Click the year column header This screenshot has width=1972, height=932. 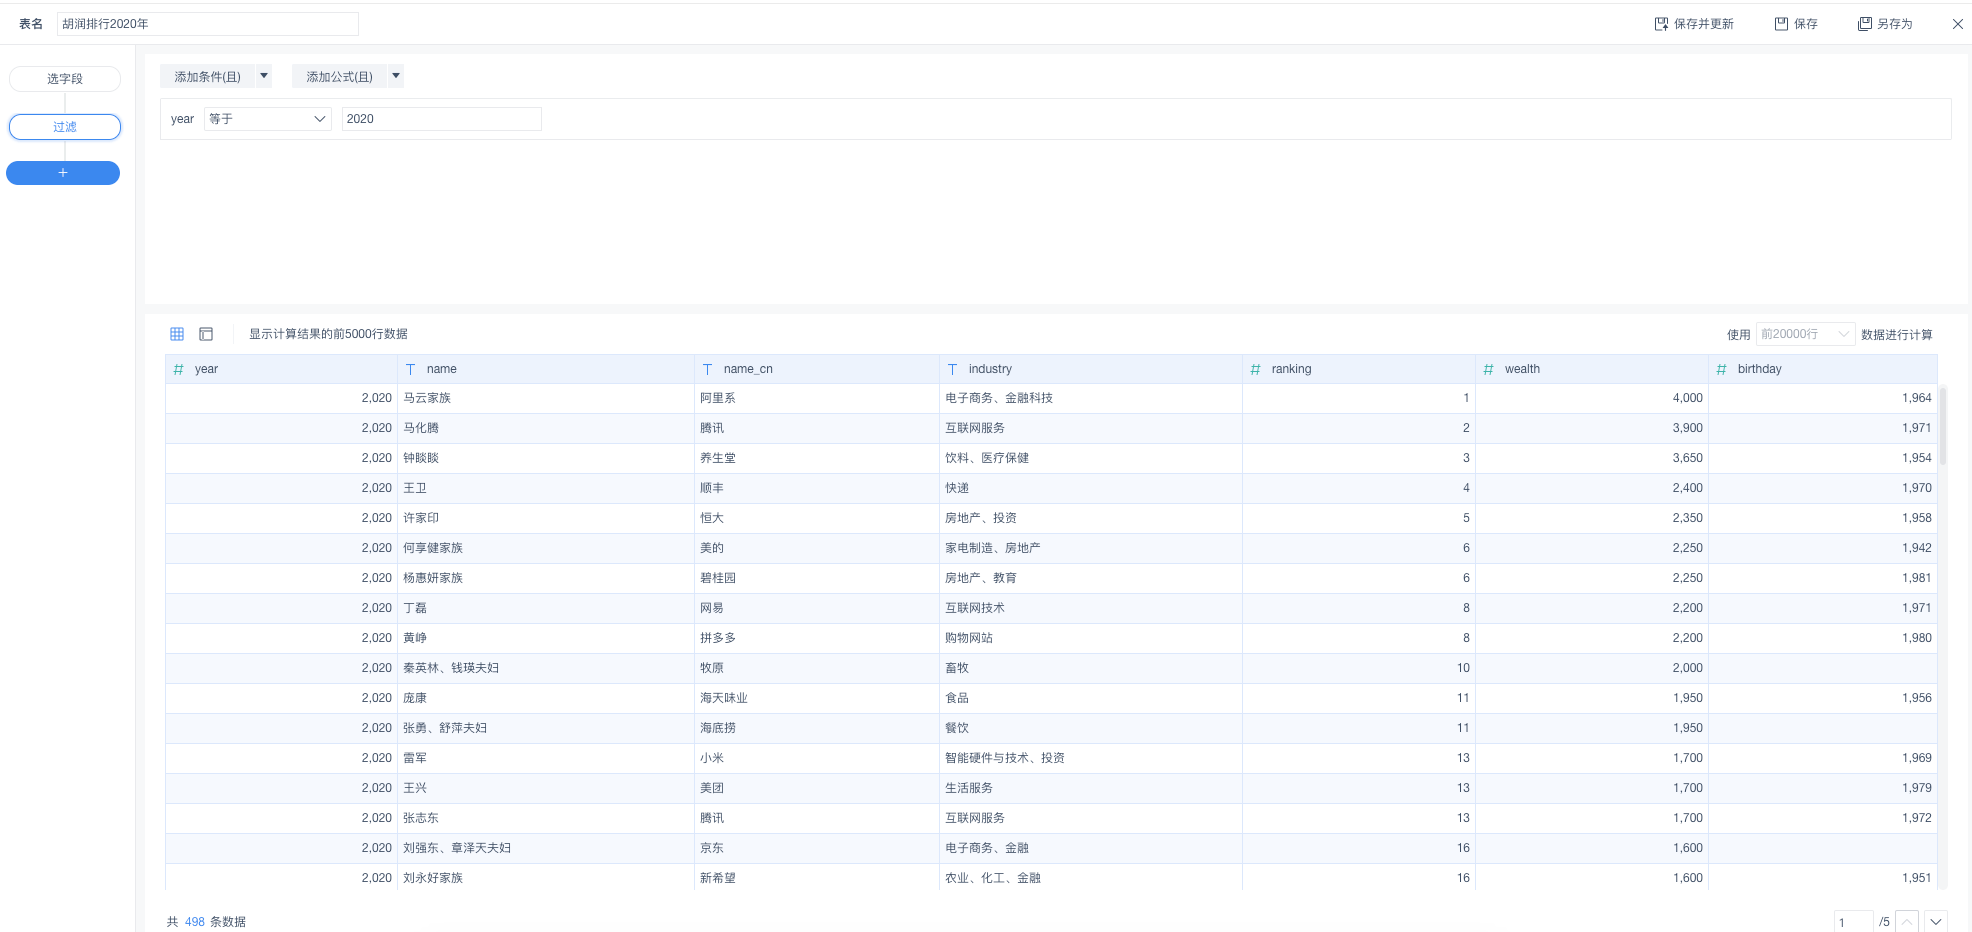pyautogui.click(x=281, y=369)
